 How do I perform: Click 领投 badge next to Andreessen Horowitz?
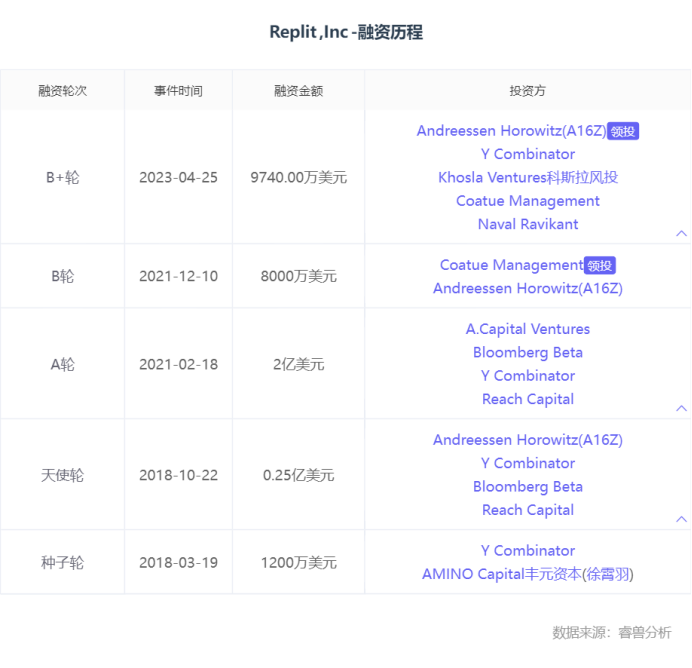(623, 131)
